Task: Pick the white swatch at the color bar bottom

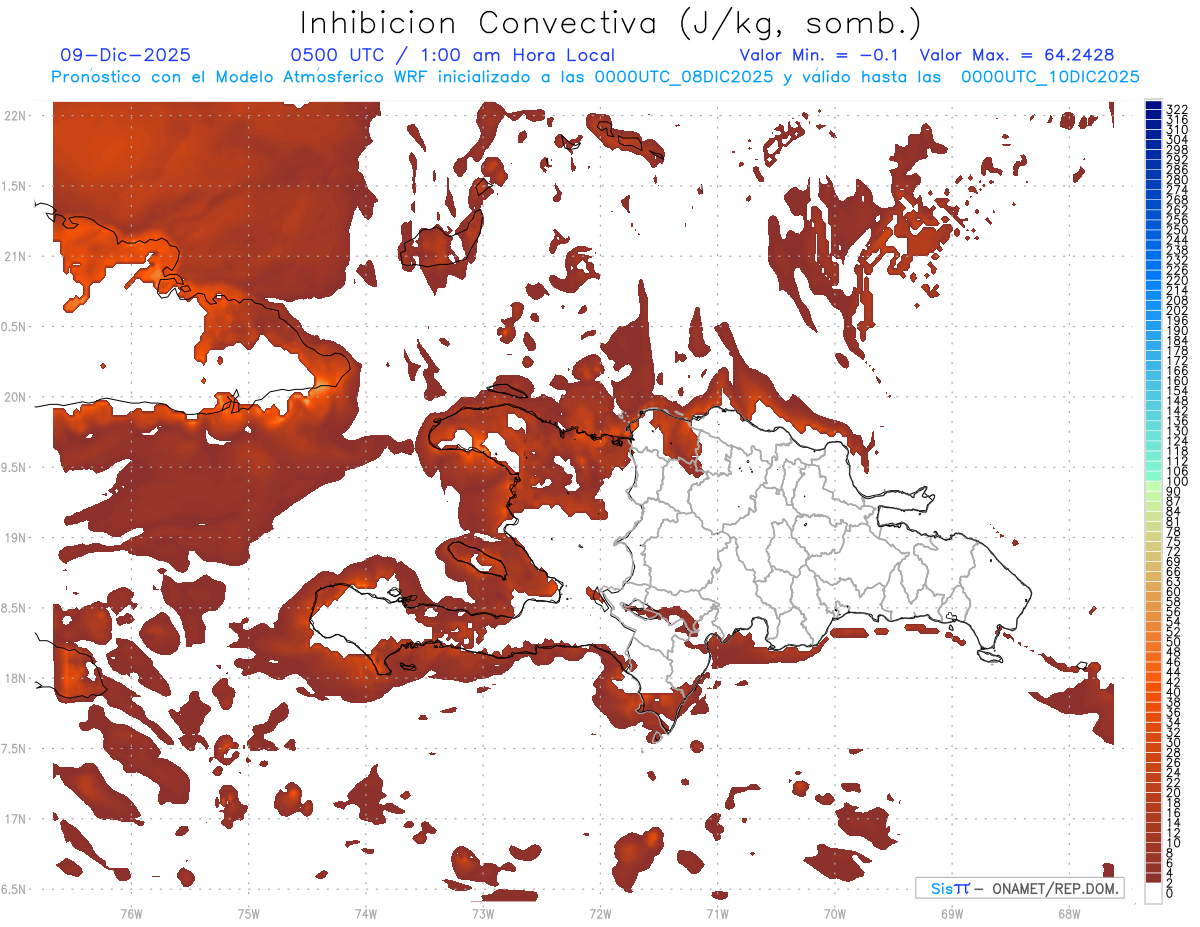Action: (1153, 895)
